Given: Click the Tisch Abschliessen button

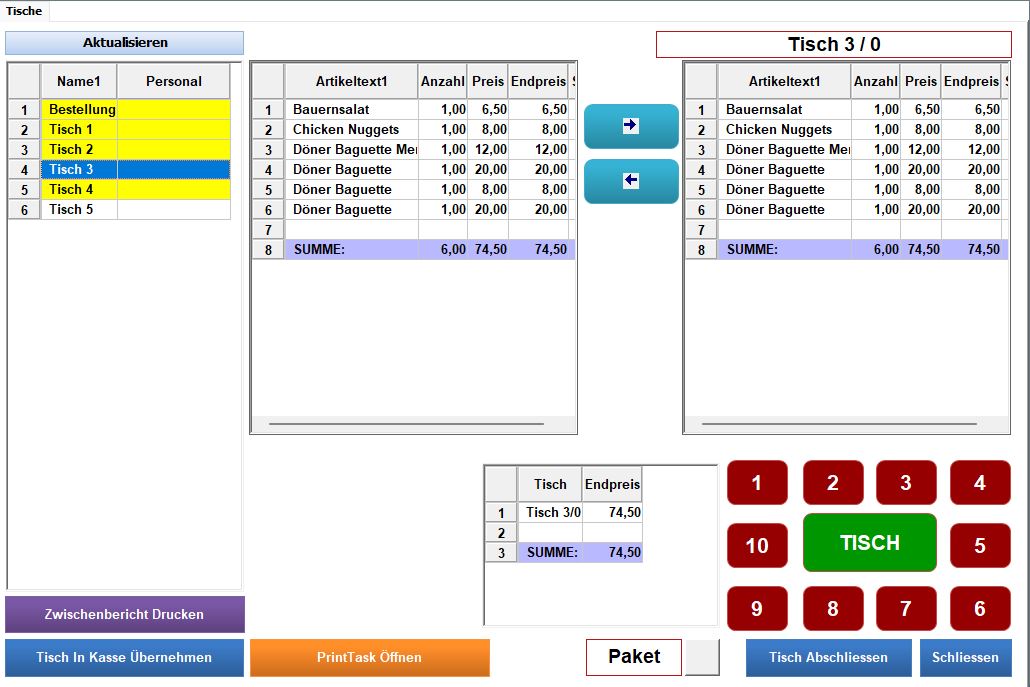Looking at the screenshot, I should [x=828, y=657].
